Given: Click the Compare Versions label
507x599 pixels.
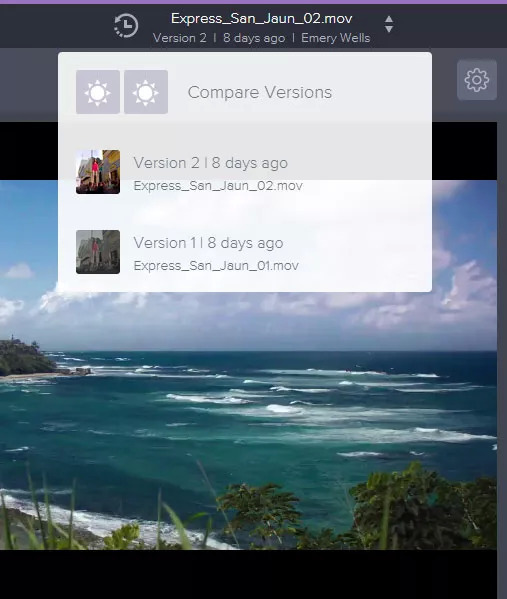Looking at the screenshot, I should pos(260,92).
